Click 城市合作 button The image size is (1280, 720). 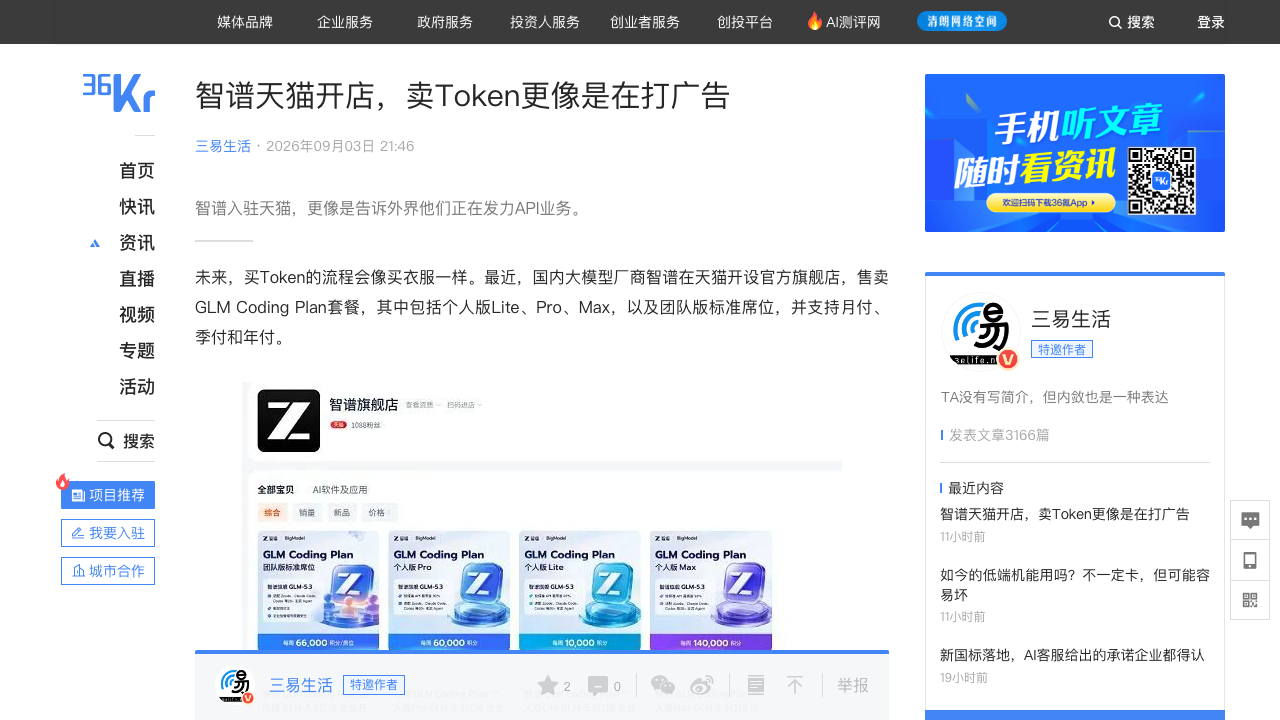[x=108, y=571]
